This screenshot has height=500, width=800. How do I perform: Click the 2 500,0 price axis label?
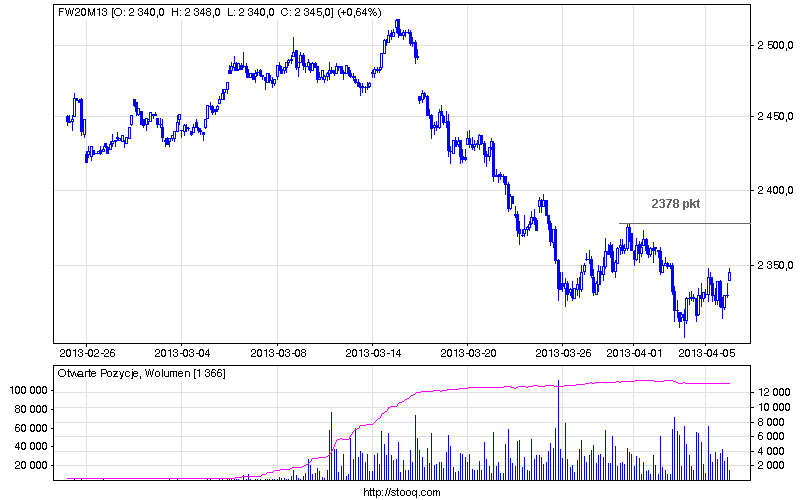775,45
